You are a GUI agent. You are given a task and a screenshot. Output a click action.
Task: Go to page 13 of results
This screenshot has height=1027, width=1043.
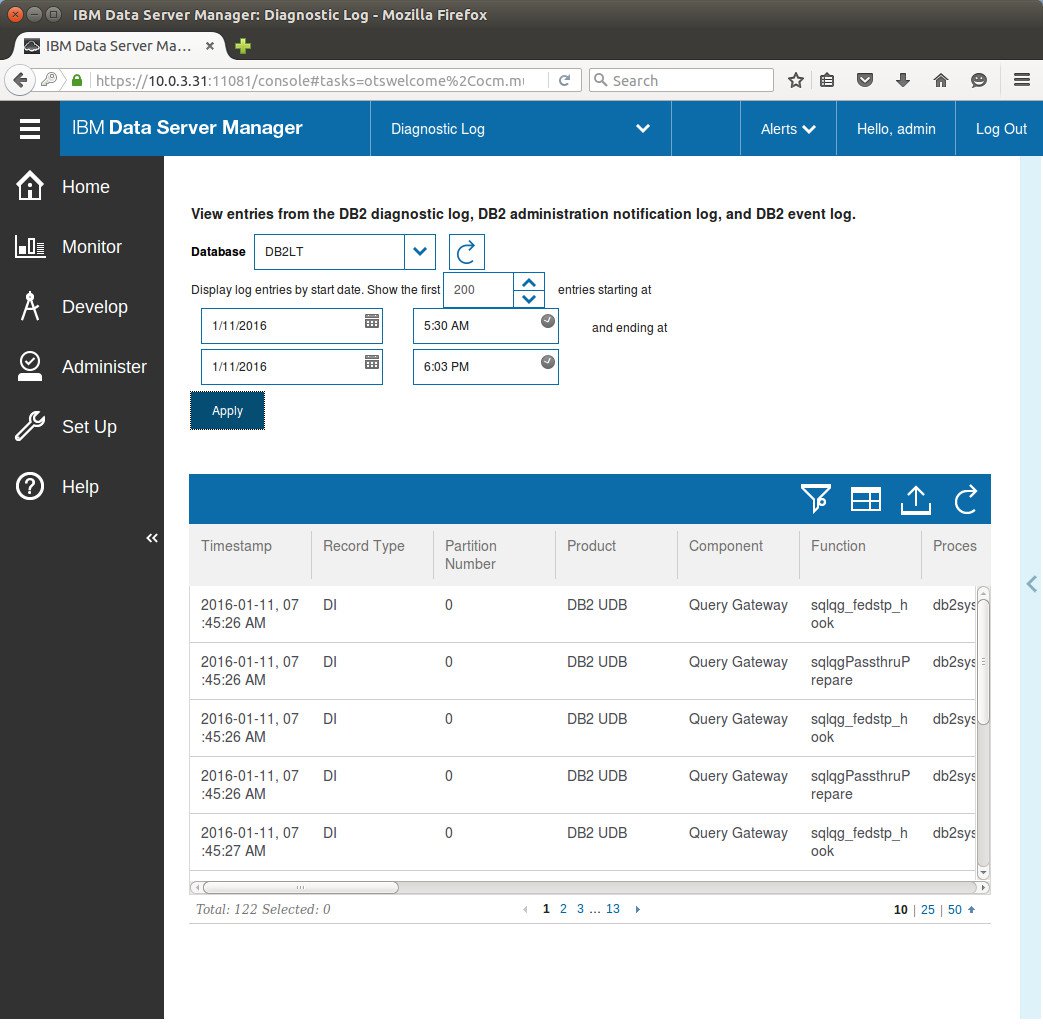(613, 909)
